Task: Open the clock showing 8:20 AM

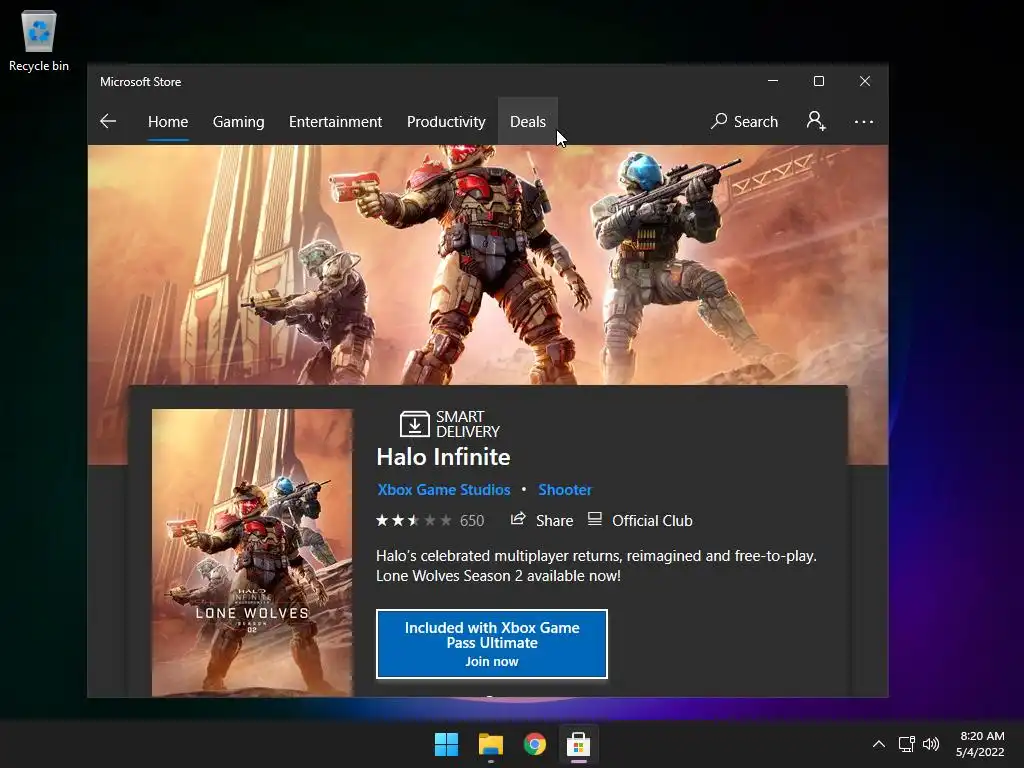Action: 980,744
